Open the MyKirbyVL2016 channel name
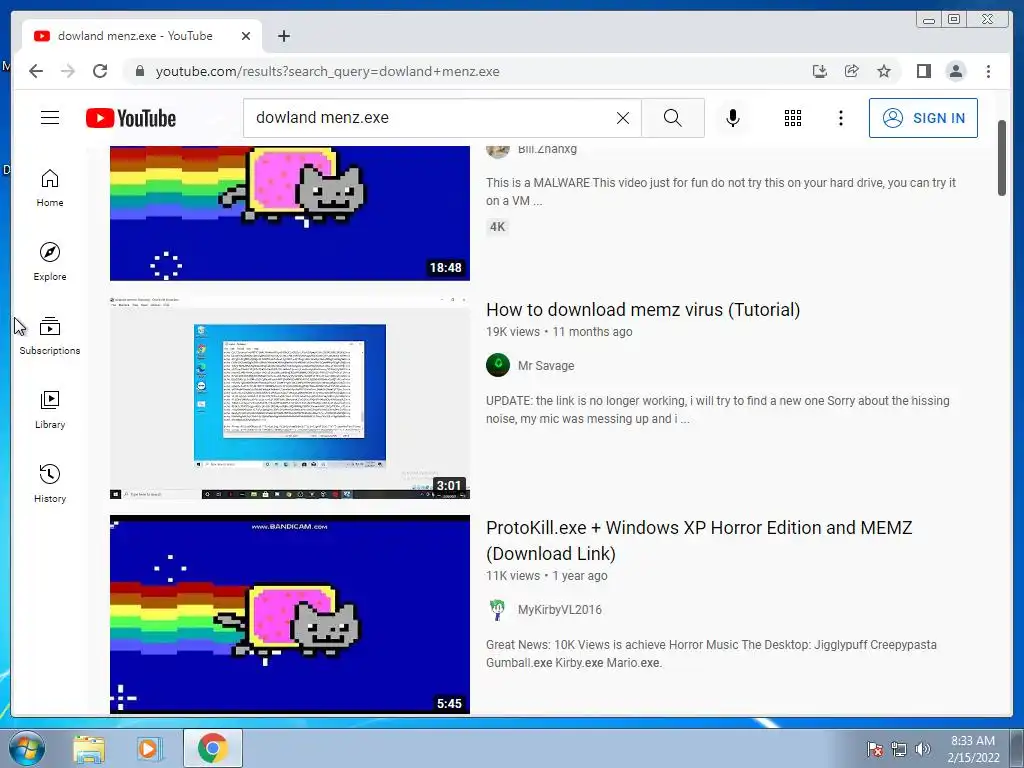 560,609
